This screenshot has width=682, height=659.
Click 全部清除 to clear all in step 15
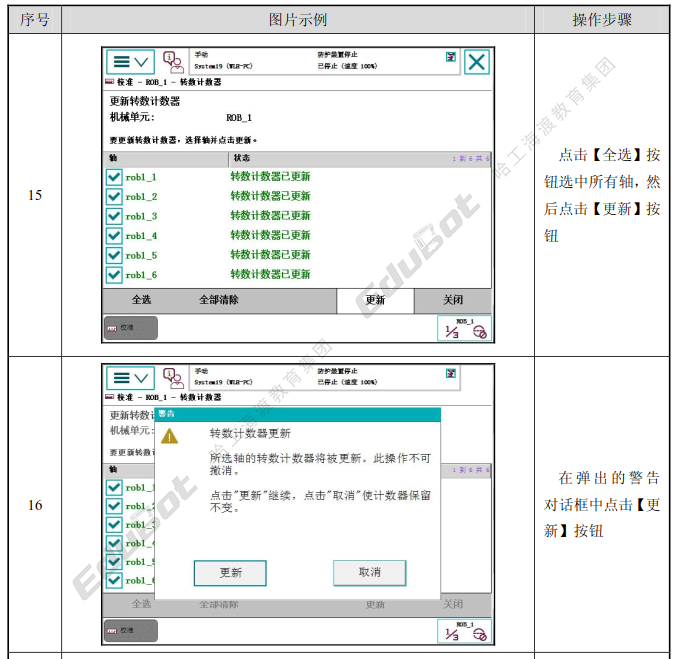point(219,300)
